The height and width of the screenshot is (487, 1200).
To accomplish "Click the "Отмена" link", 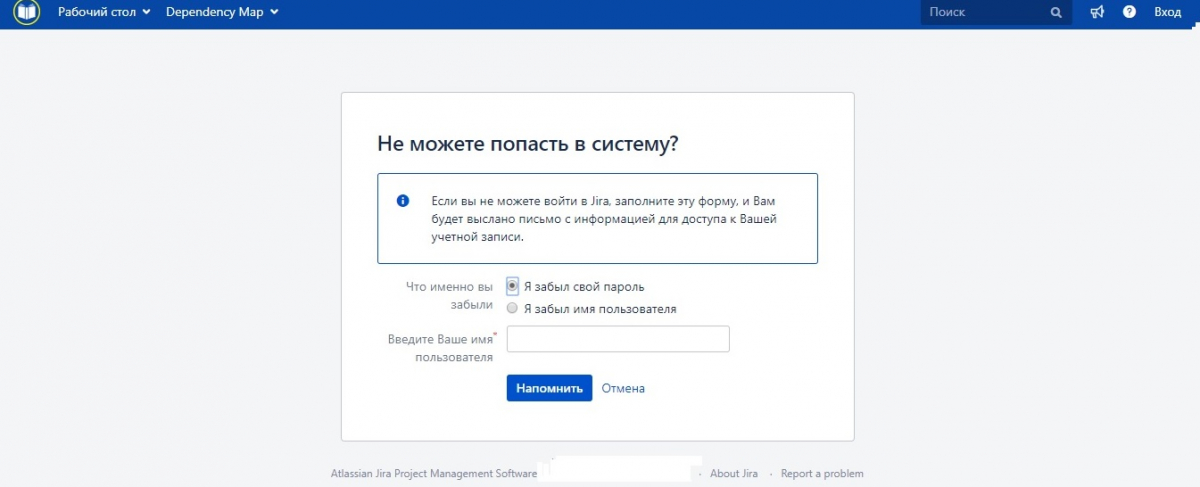I will pos(623,388).
